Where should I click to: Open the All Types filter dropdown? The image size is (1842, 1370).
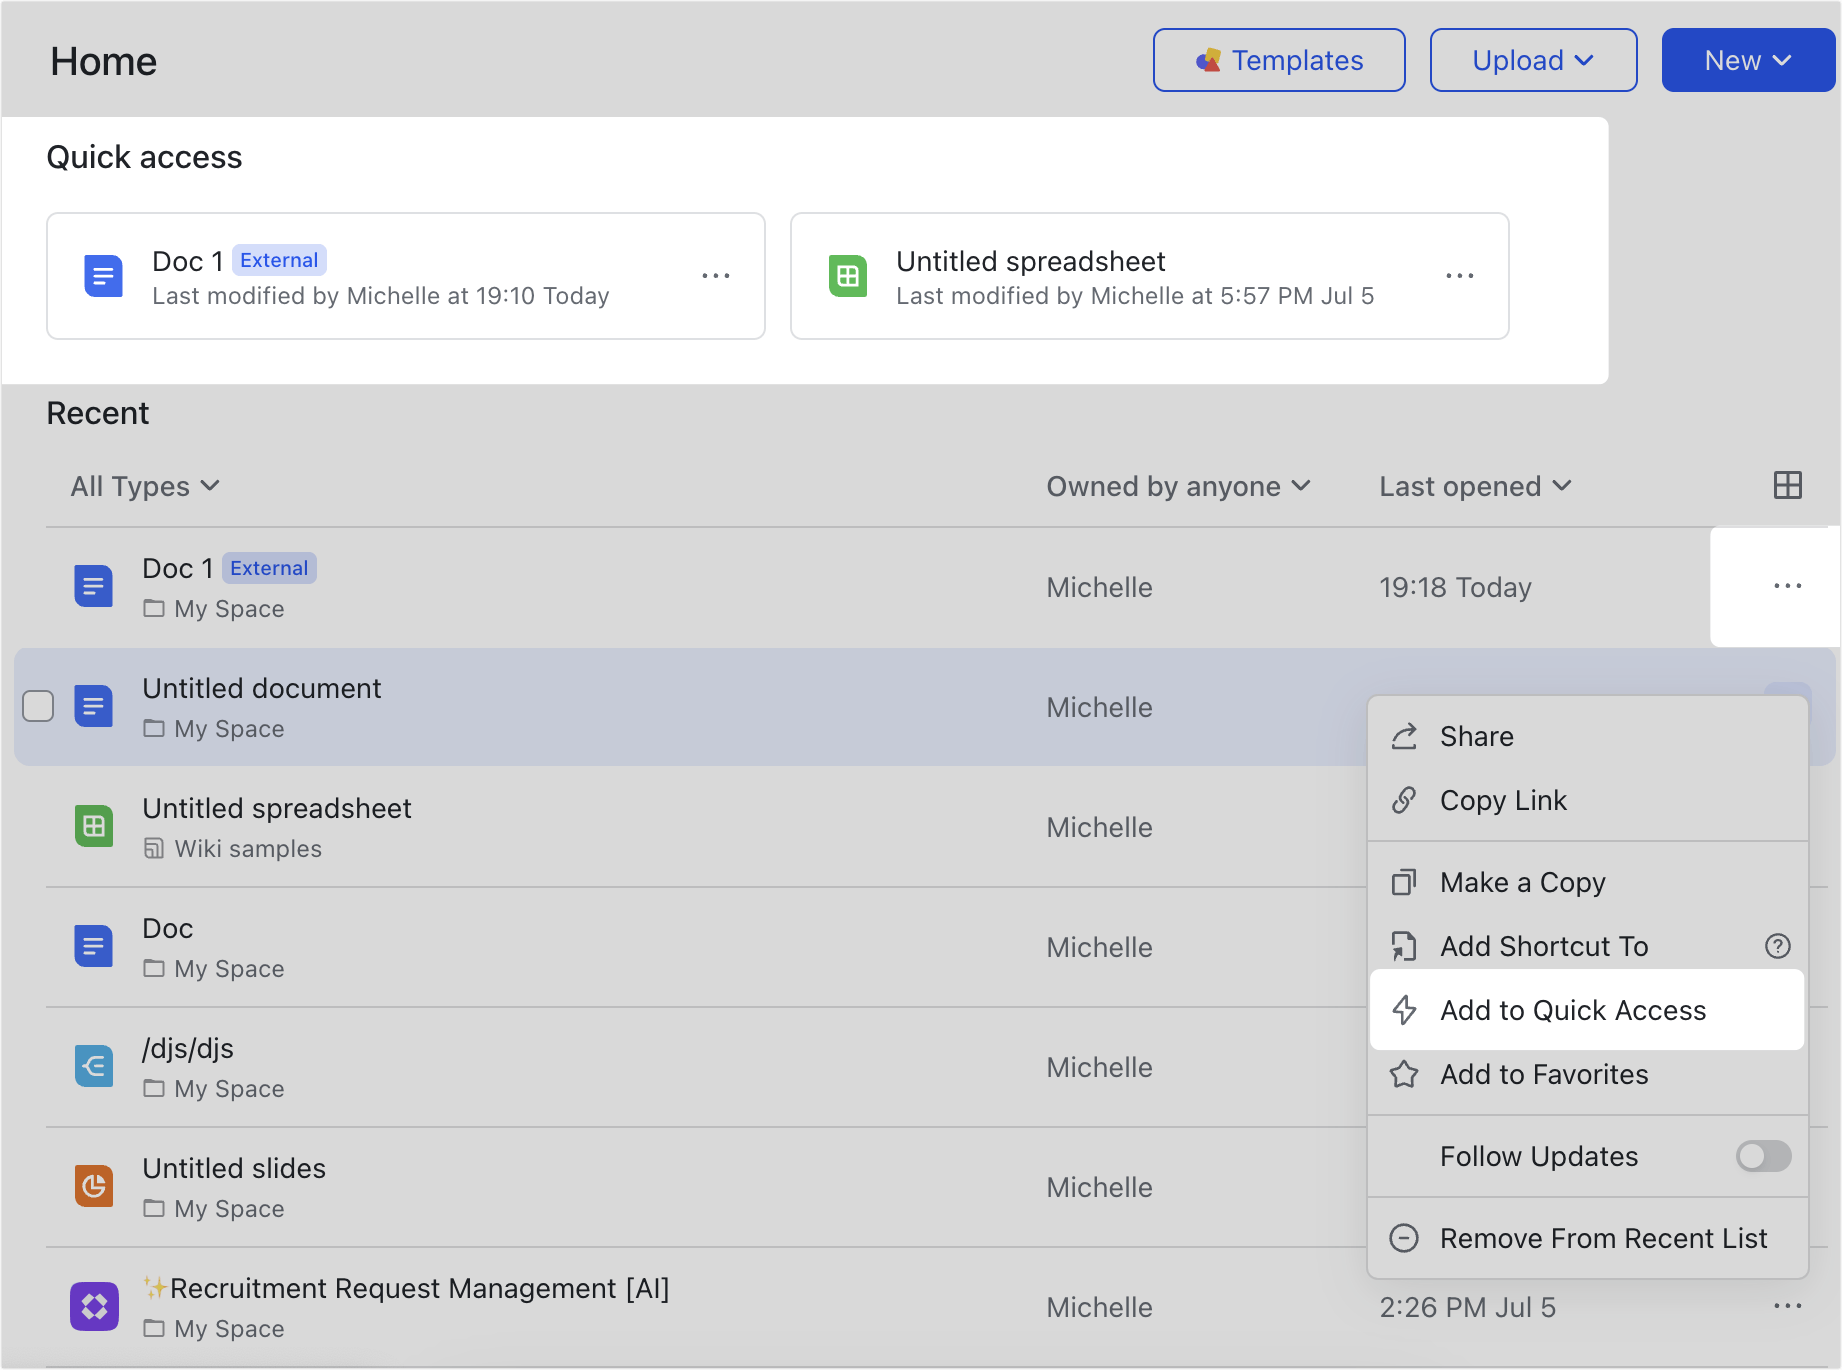144,486
